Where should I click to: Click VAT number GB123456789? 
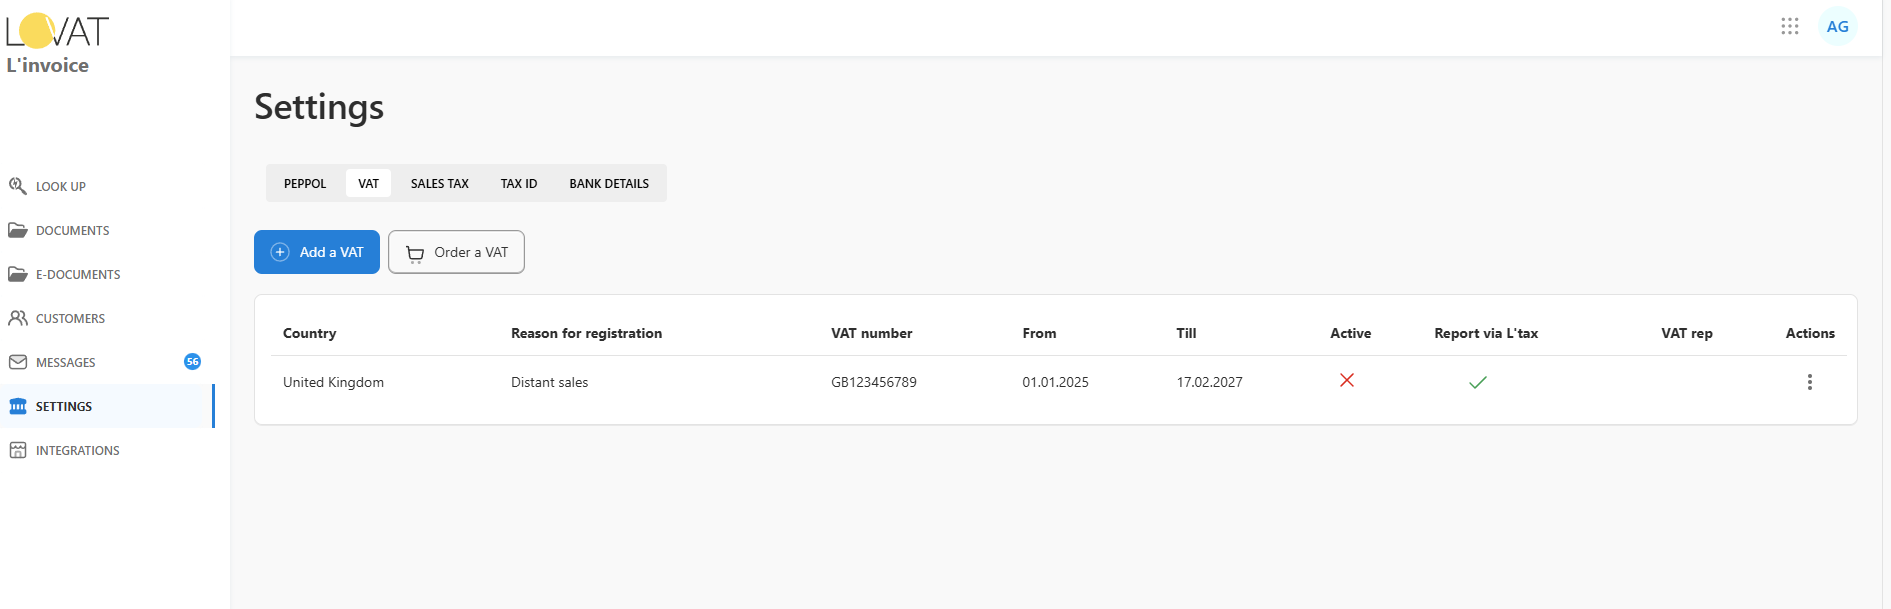(x=874, y=382)
